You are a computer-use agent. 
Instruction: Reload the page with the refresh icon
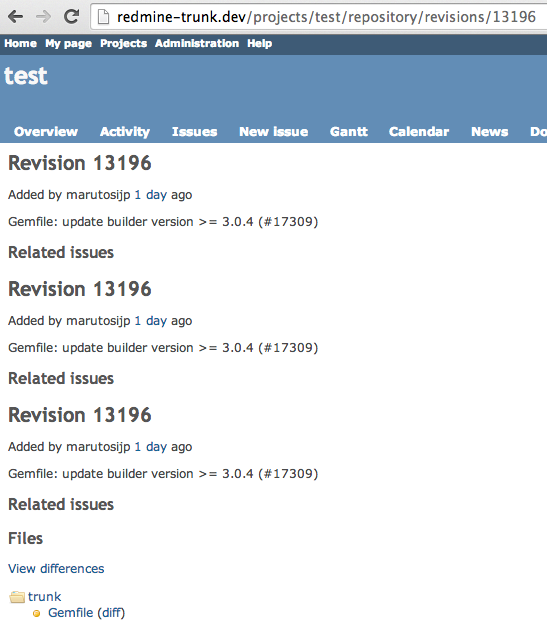tap(72, 16)
